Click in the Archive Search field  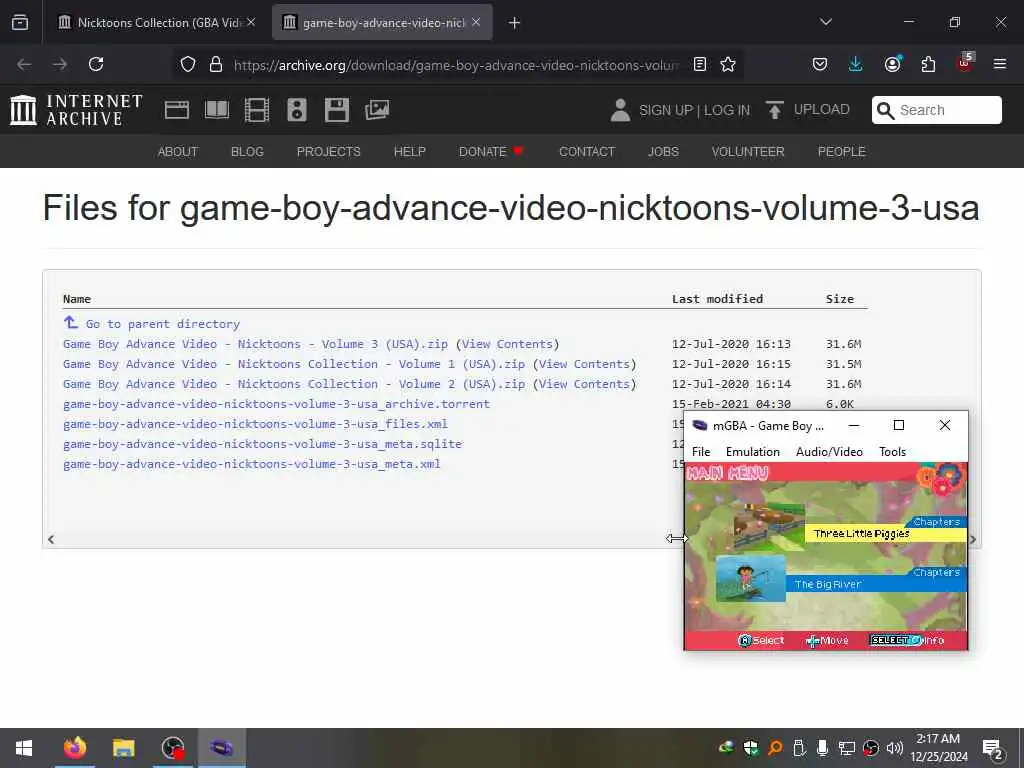pos(936,110)
